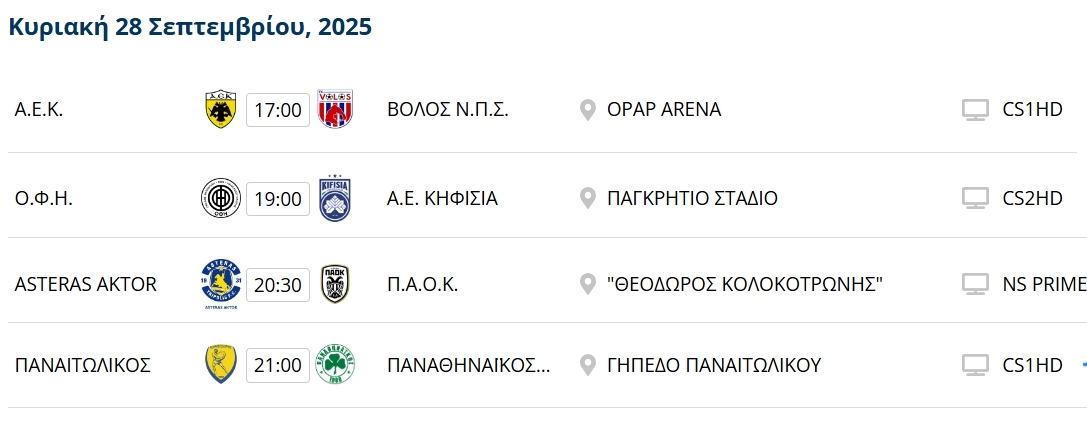
Task: Click the Kifisia team crest
Action: (336, 198)
